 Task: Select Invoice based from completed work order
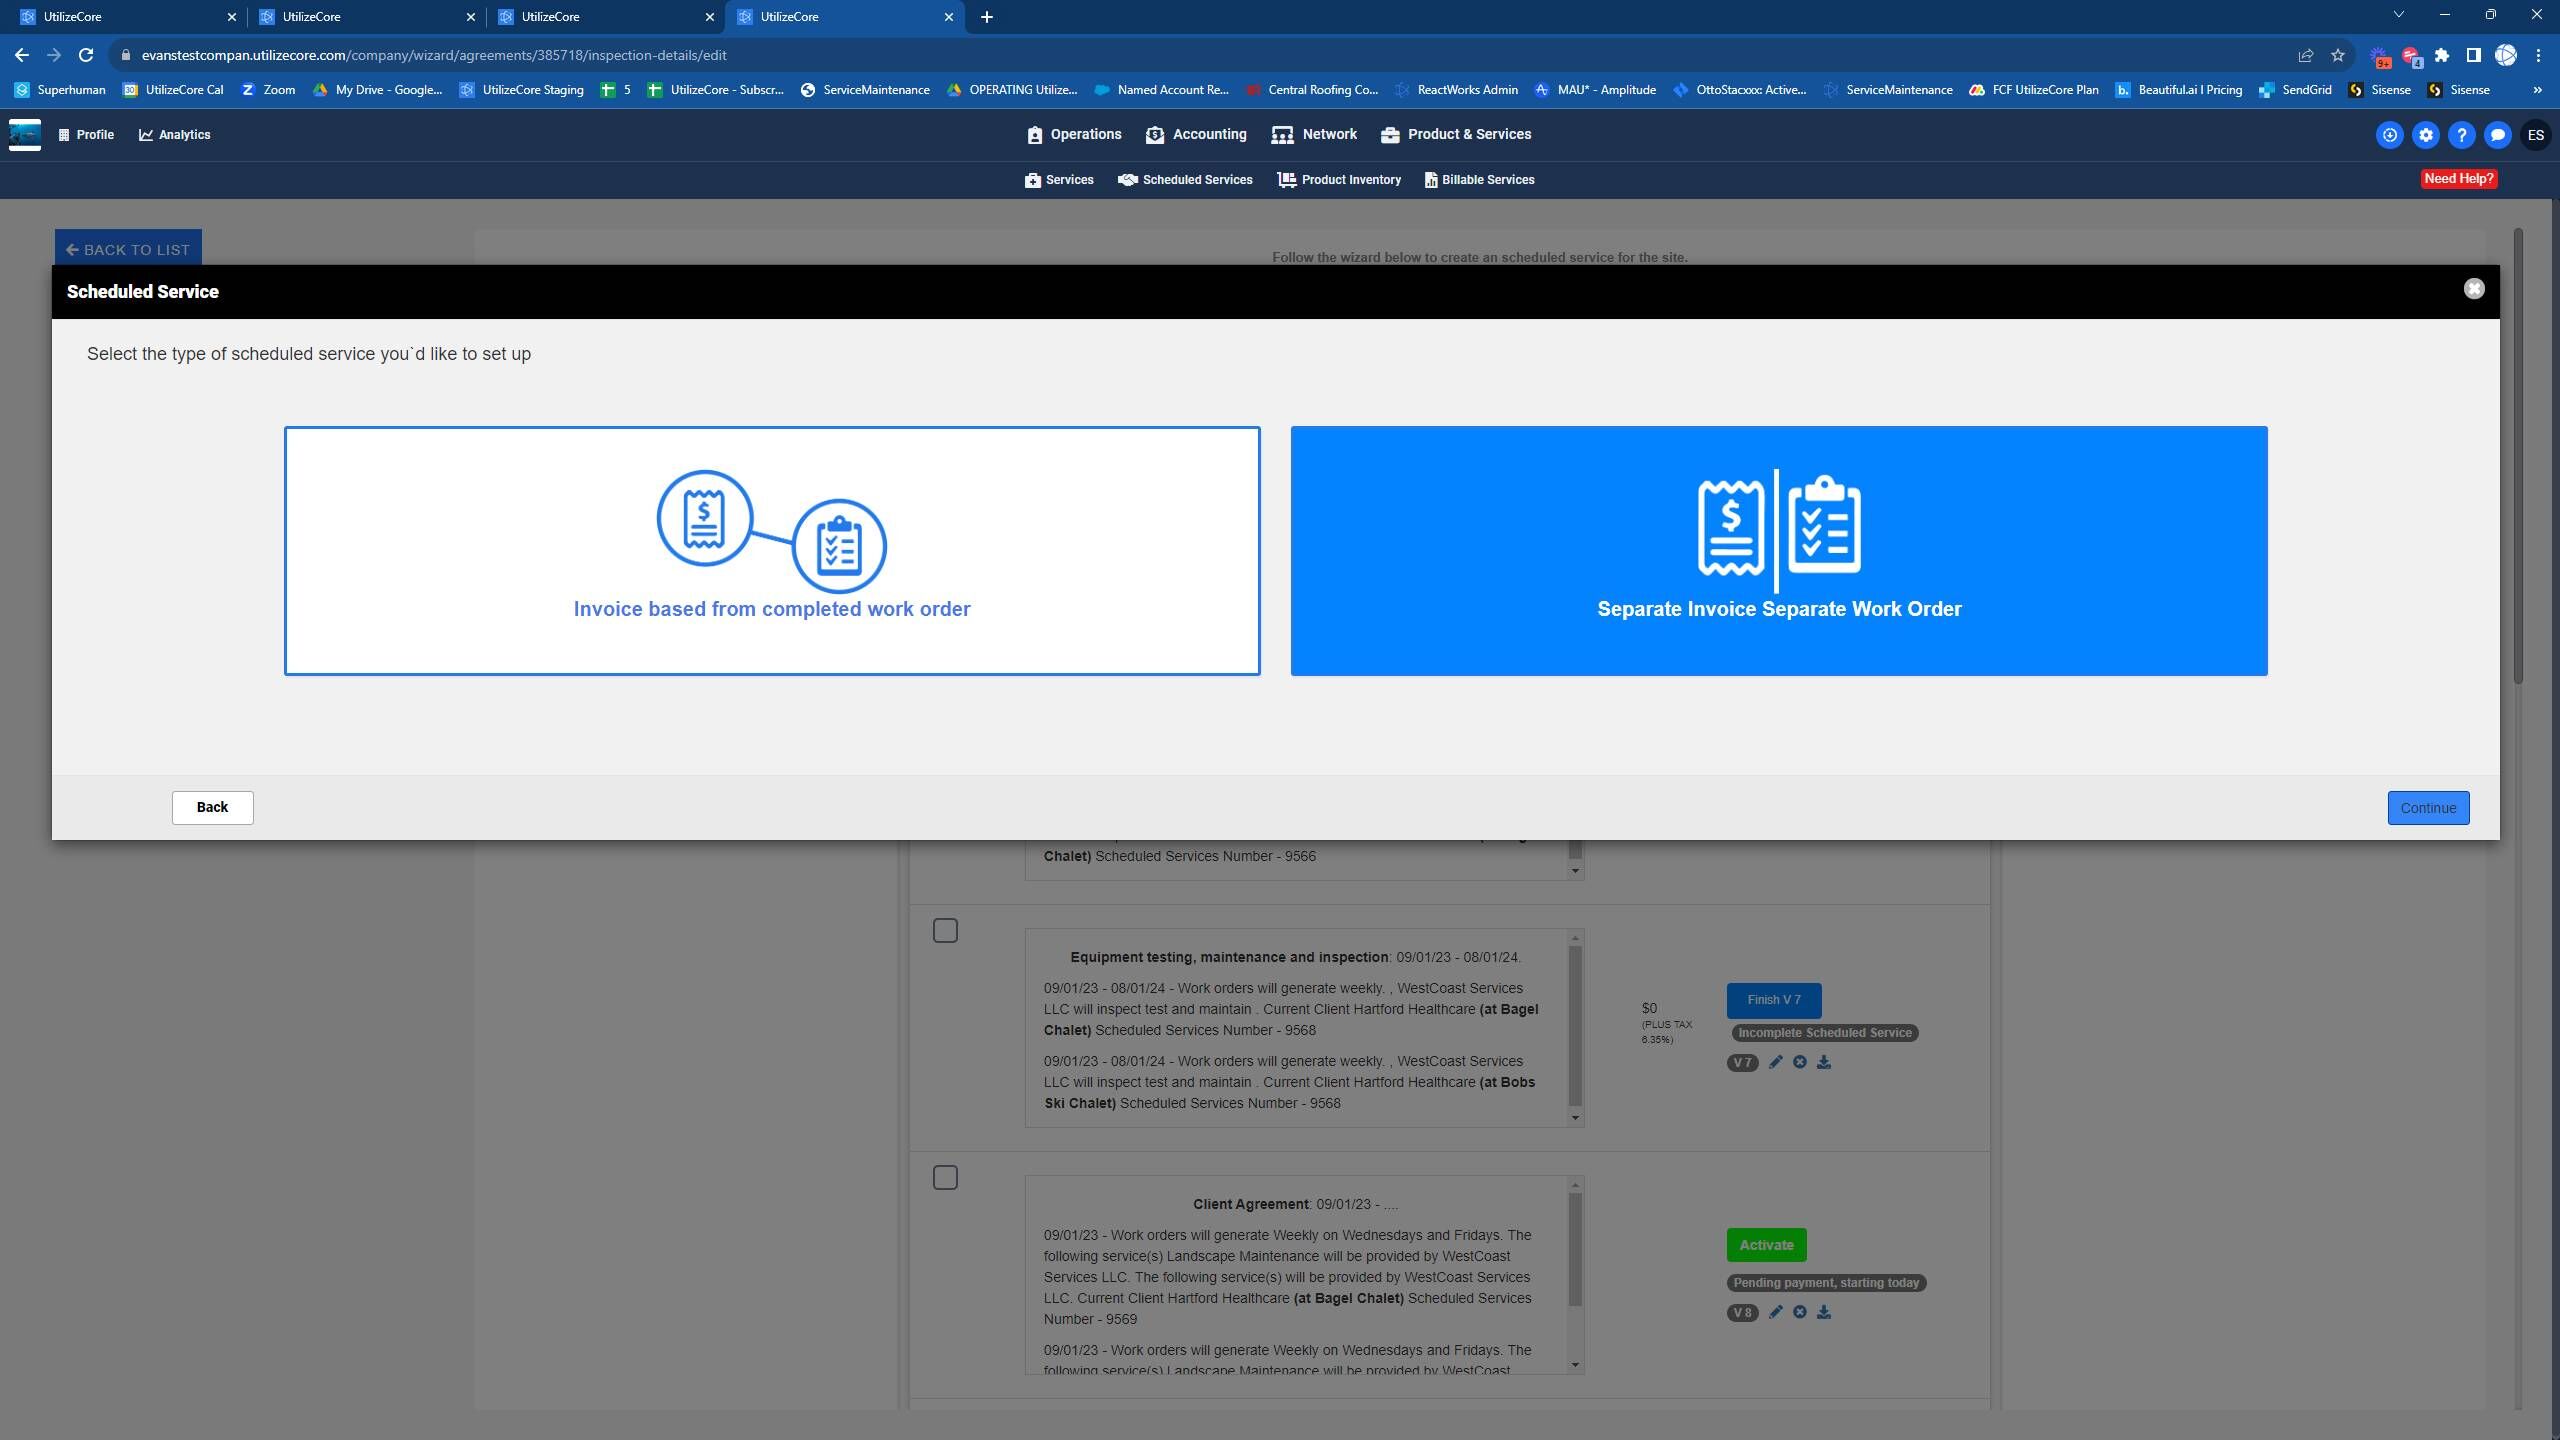[771, 551]
